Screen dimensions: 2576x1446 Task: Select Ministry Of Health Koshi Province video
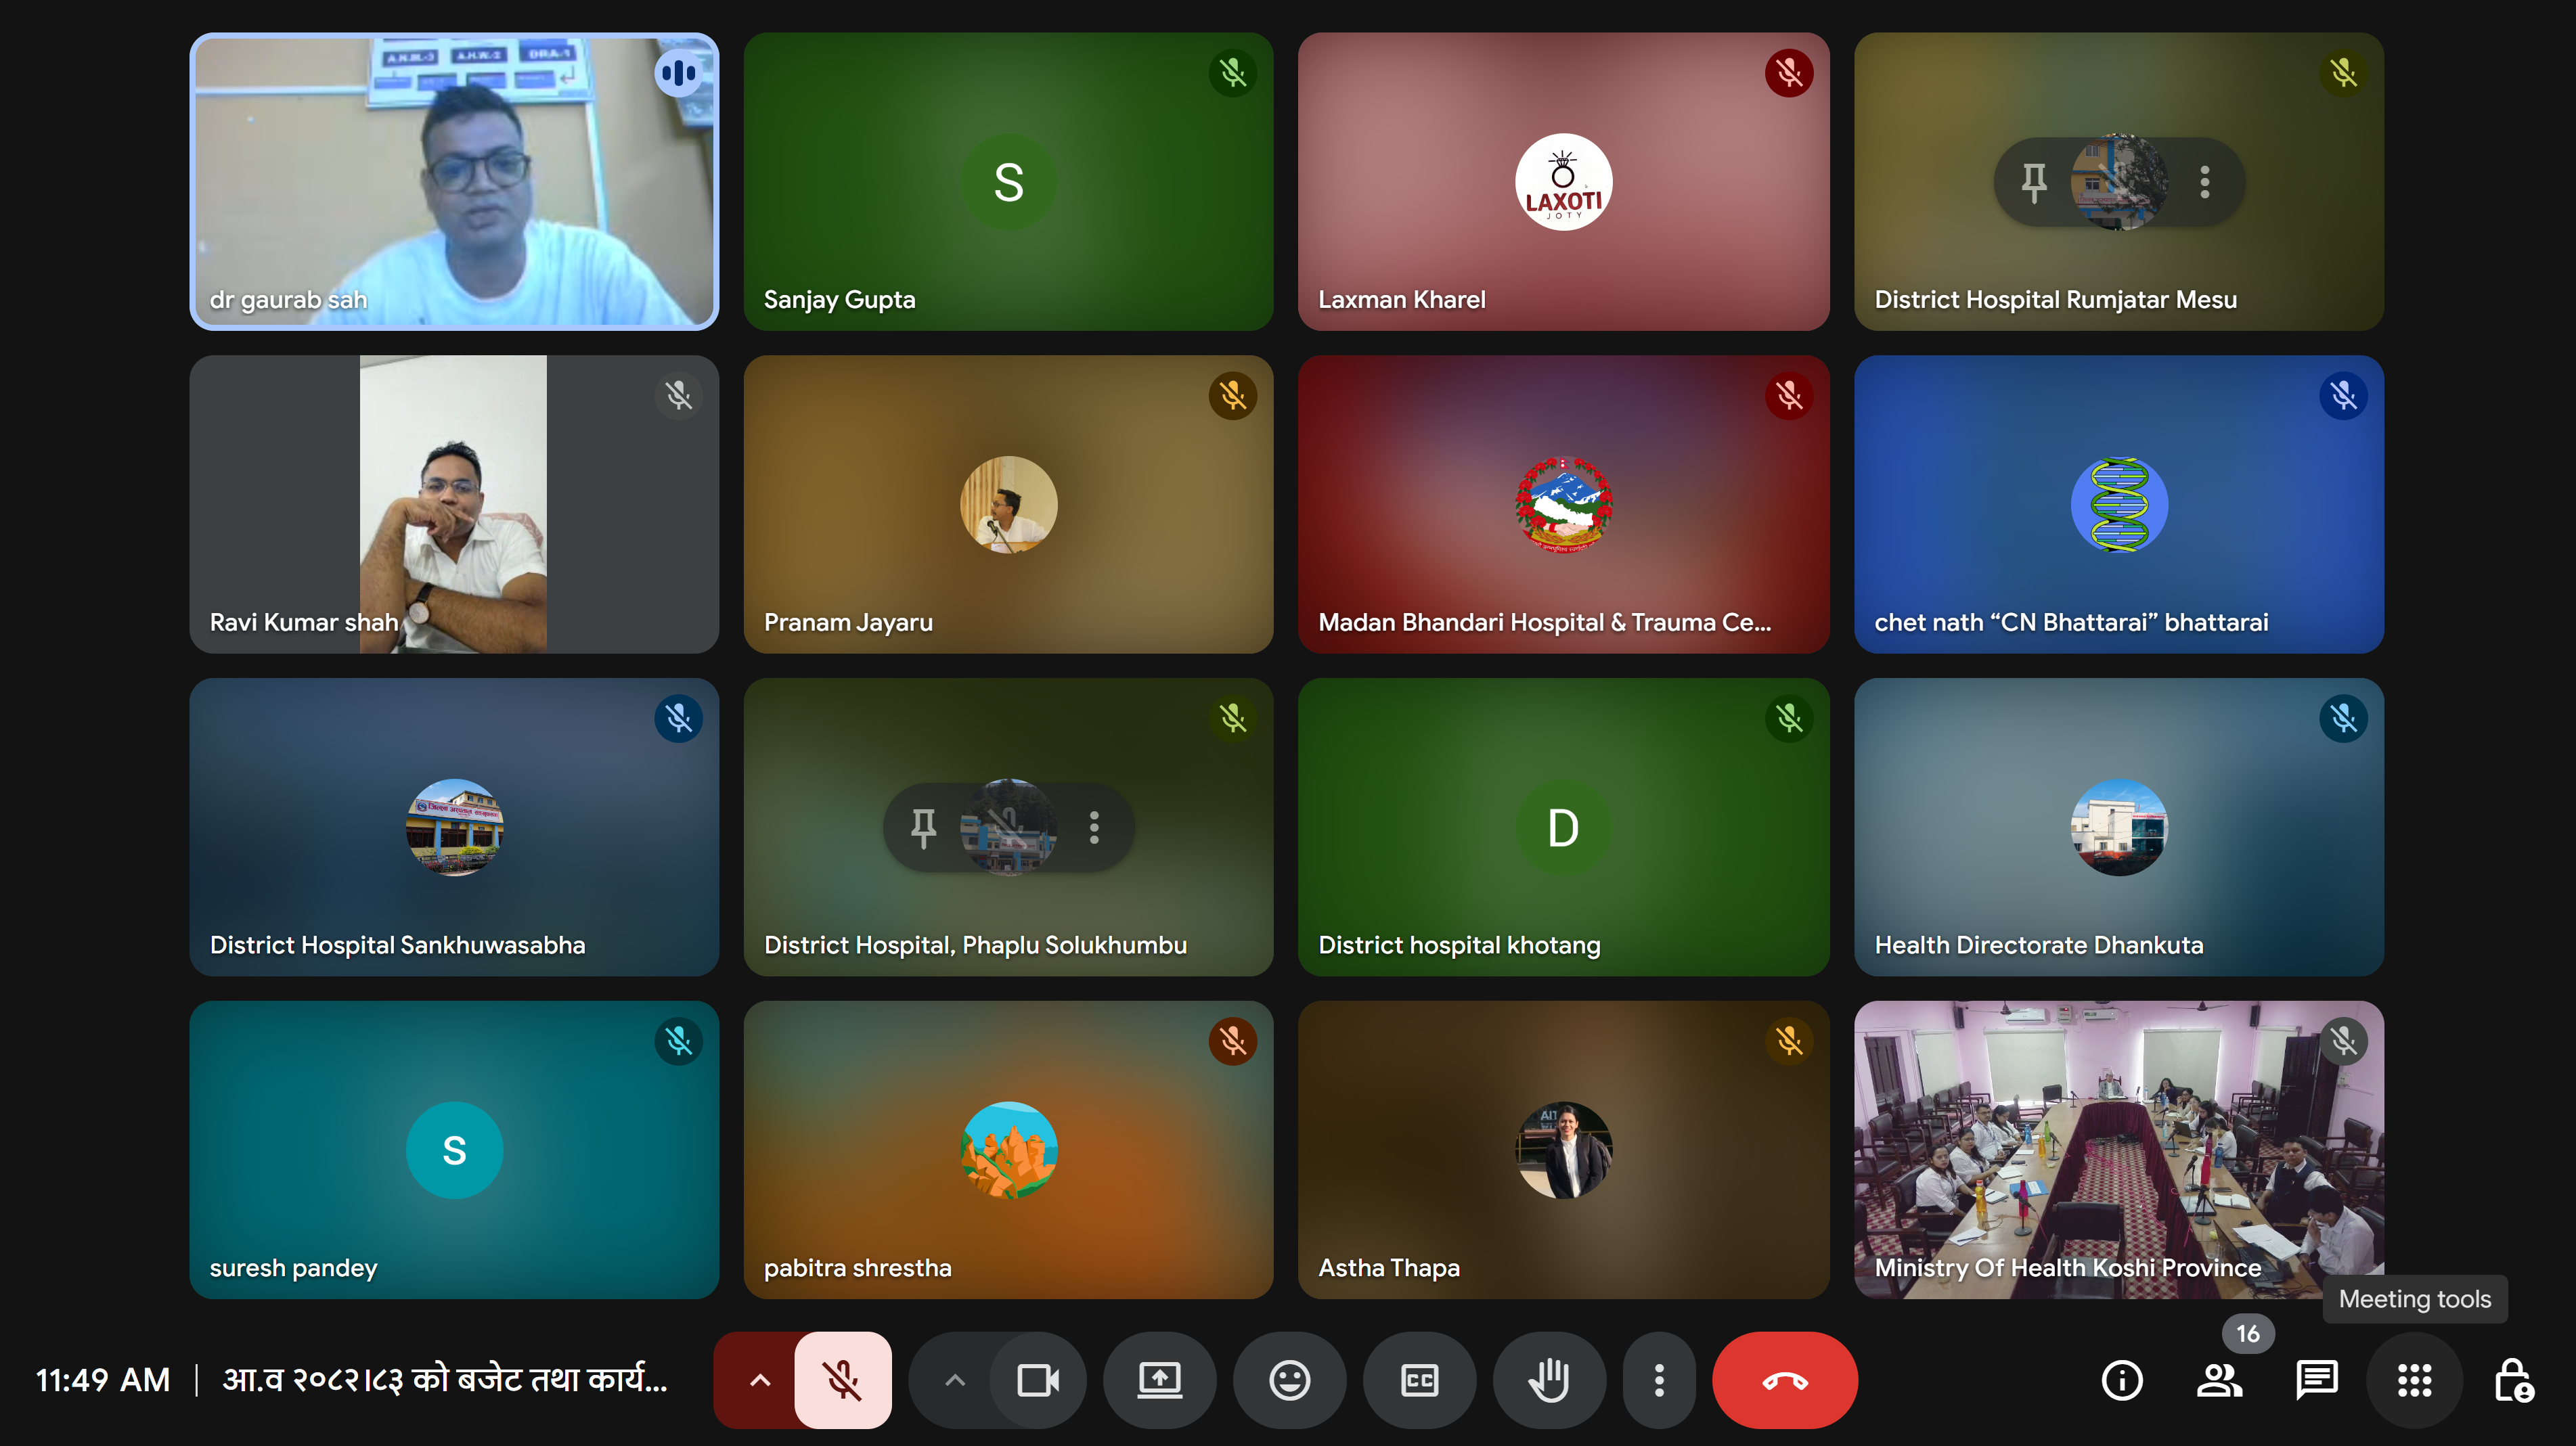click(x=2118, y=1150)
